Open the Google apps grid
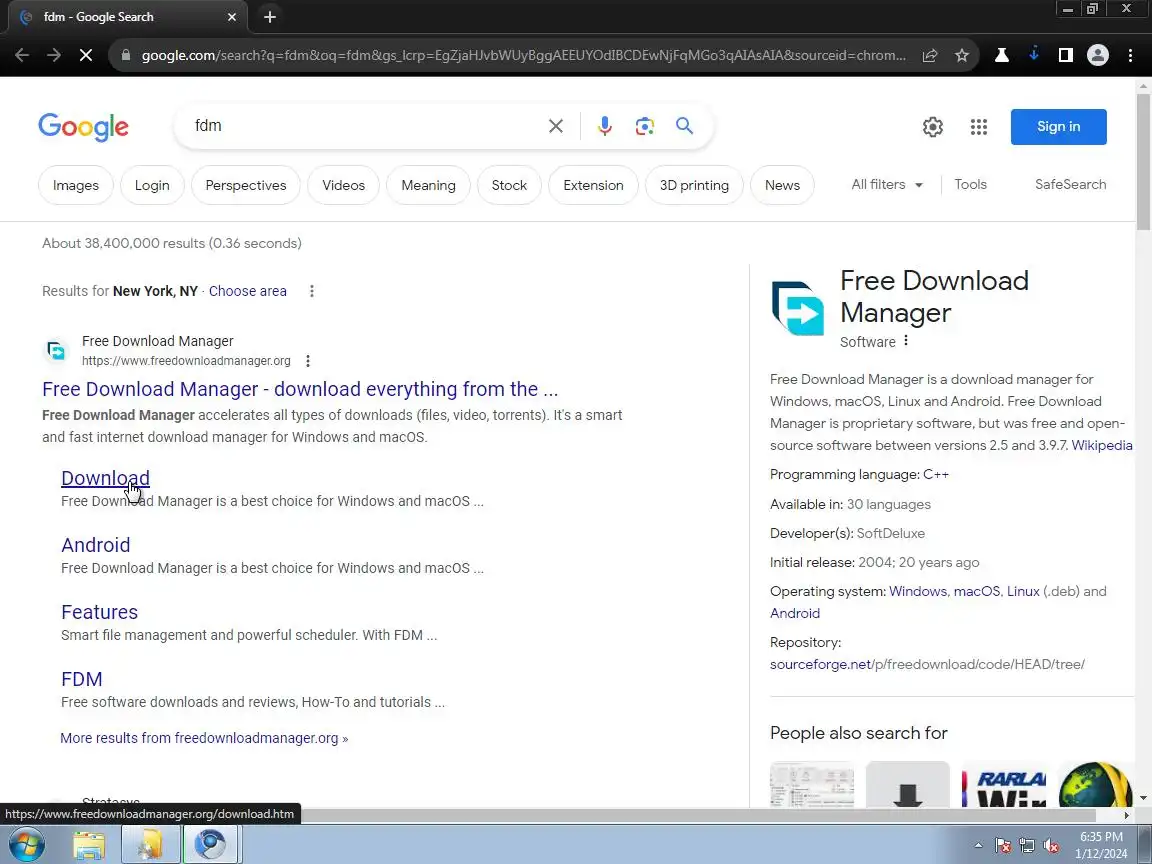 pos(979,126)
